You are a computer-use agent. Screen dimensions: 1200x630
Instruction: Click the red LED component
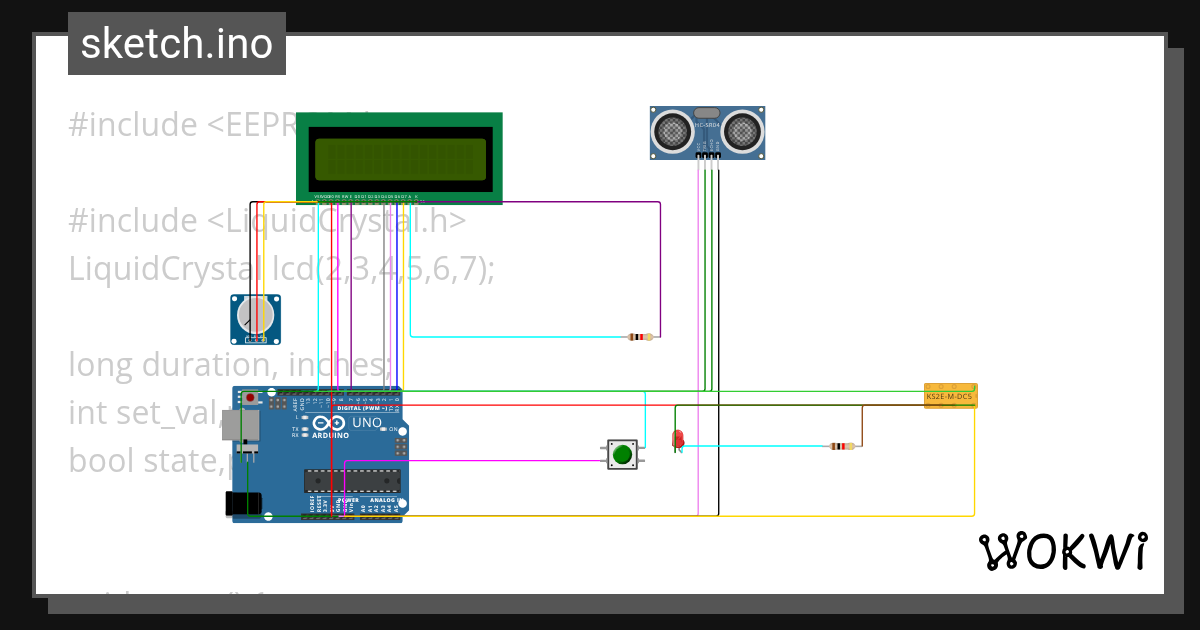678,438
